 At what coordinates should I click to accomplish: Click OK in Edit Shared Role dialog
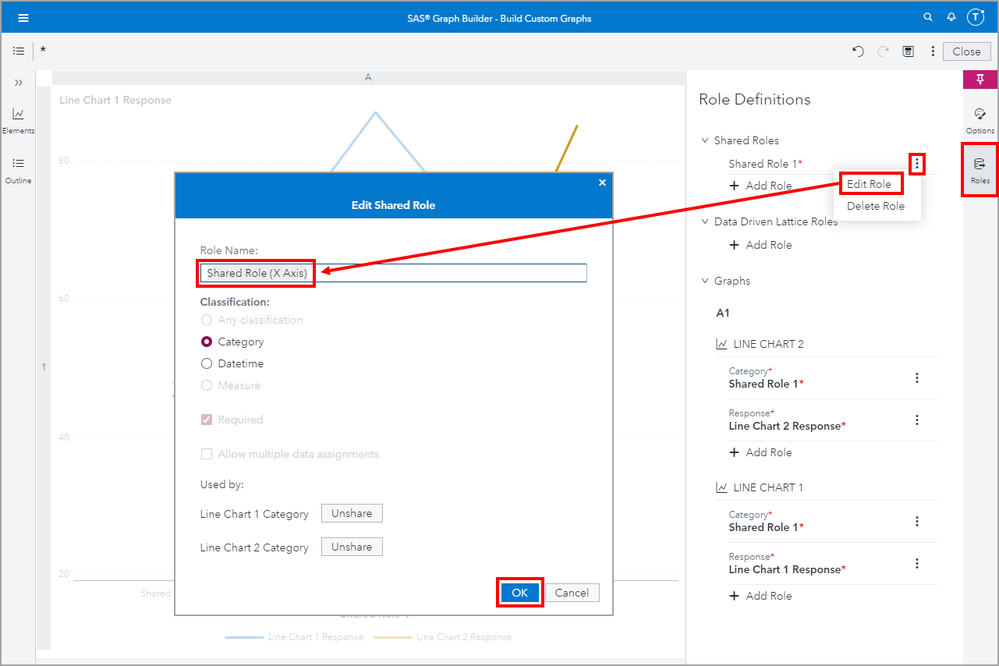tap(520, 593)
